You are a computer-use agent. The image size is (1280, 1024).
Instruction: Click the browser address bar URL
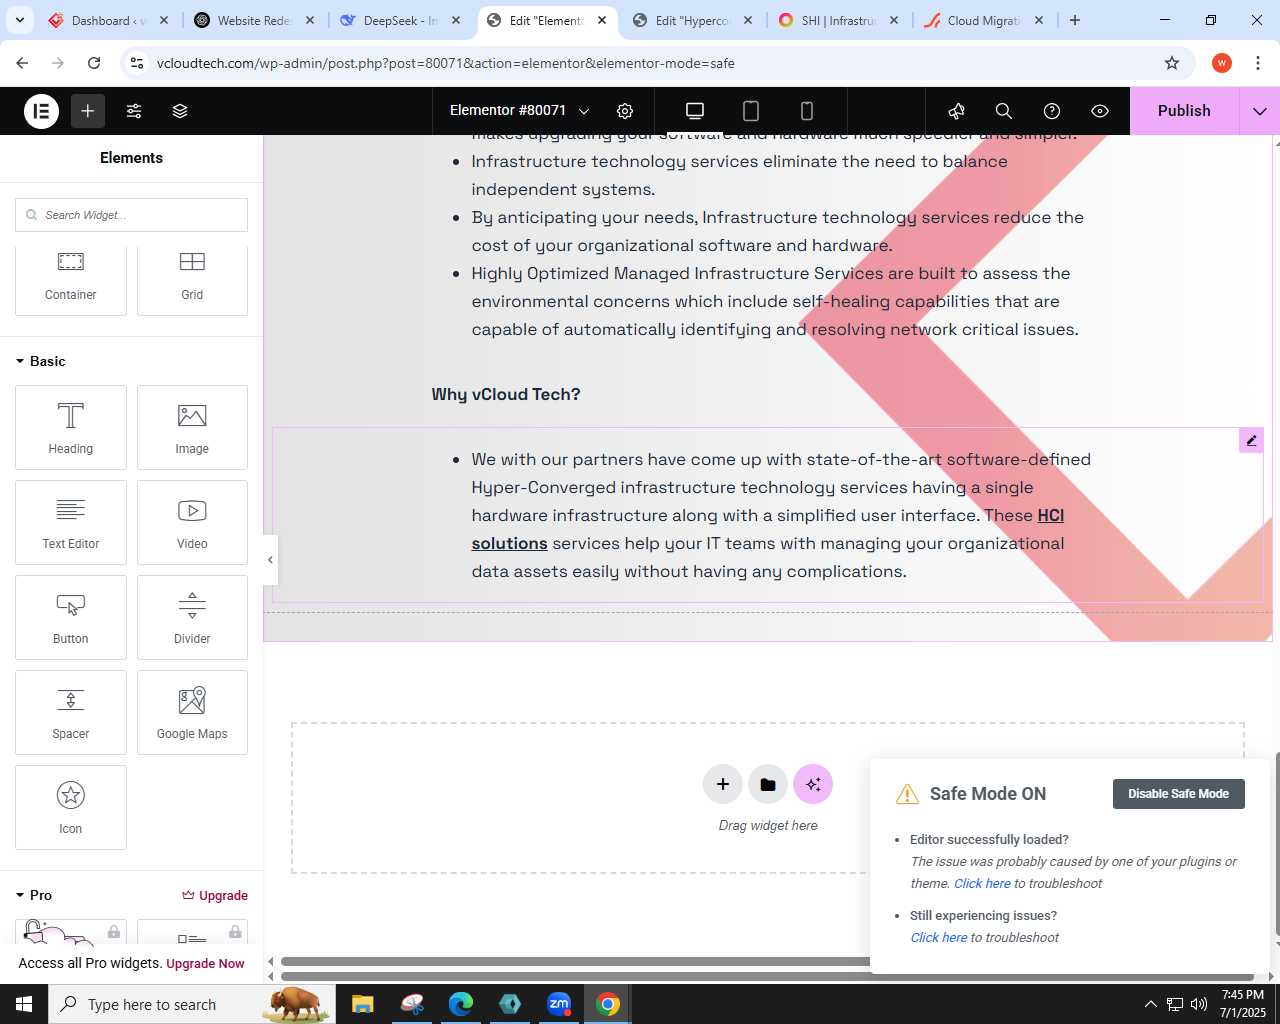coord(446,63)
